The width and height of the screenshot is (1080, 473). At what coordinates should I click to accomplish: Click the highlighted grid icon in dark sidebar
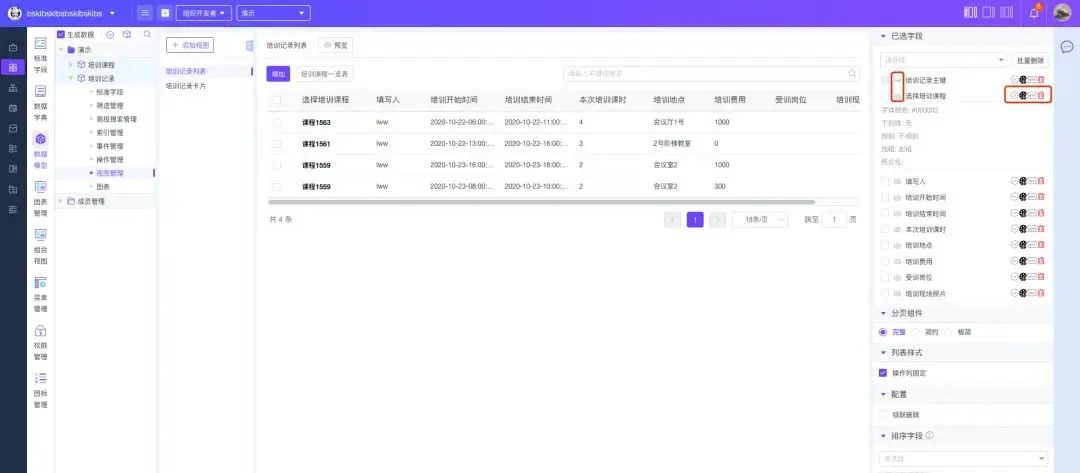pos(13,67)
